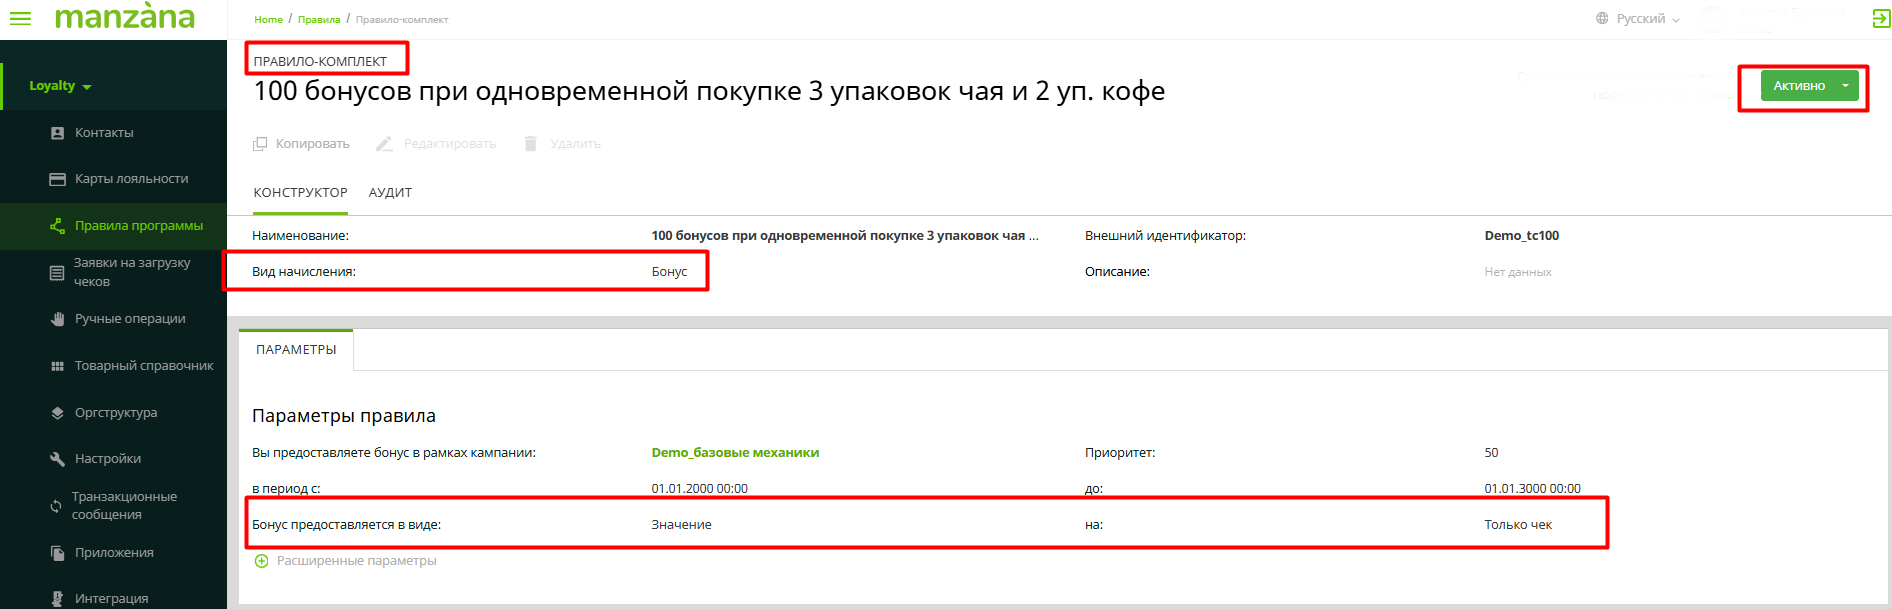Click the start date 01.01.2000 00:00

699,489
